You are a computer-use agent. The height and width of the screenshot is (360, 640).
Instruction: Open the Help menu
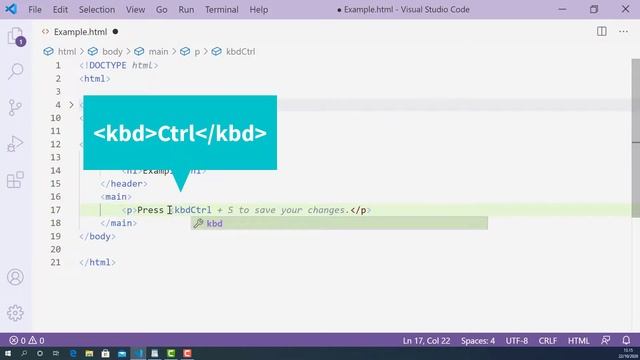[x=259, y=9]
